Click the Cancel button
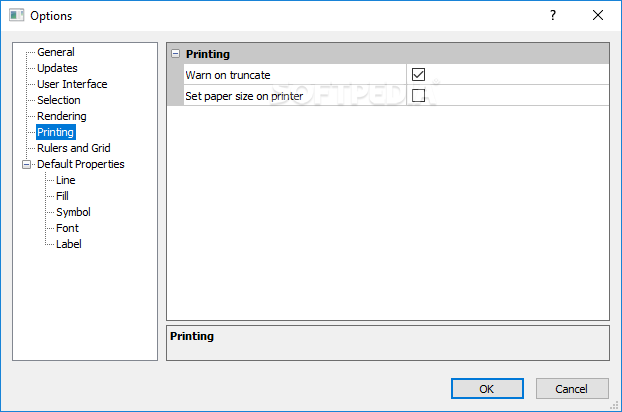 point(572,388)
